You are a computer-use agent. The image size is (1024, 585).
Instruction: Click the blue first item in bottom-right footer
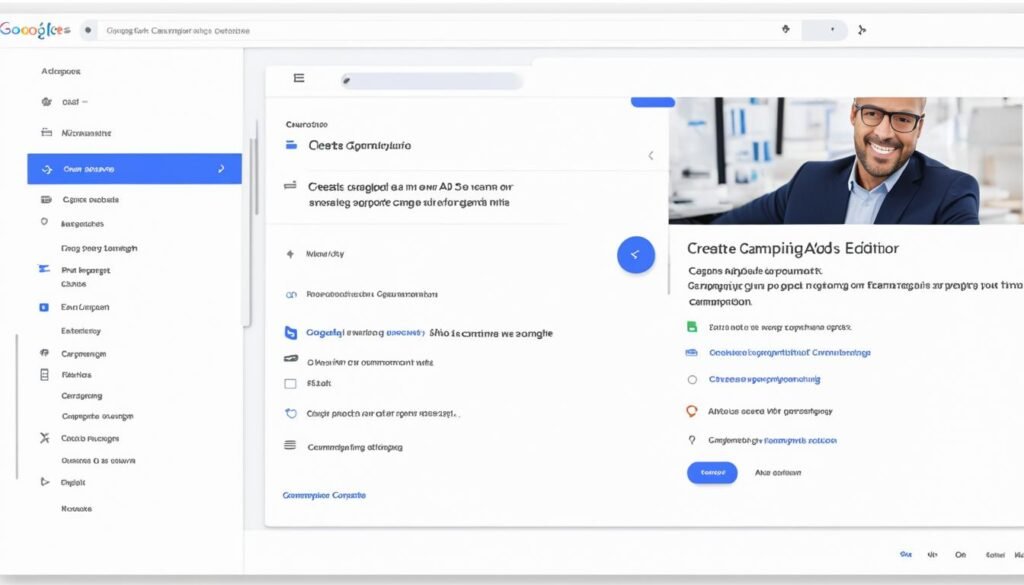point(905,554)
